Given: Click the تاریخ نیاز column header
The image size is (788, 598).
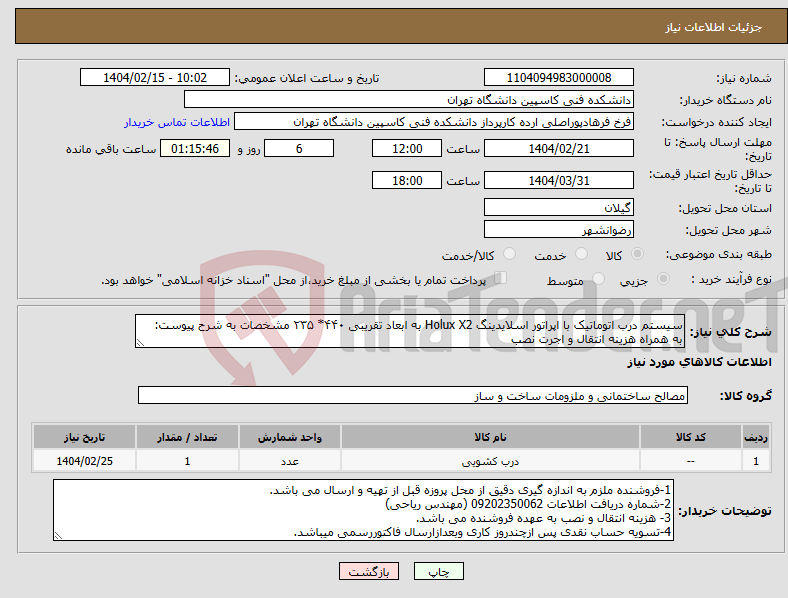Looking at the screenshot, I should click(84, 437).
